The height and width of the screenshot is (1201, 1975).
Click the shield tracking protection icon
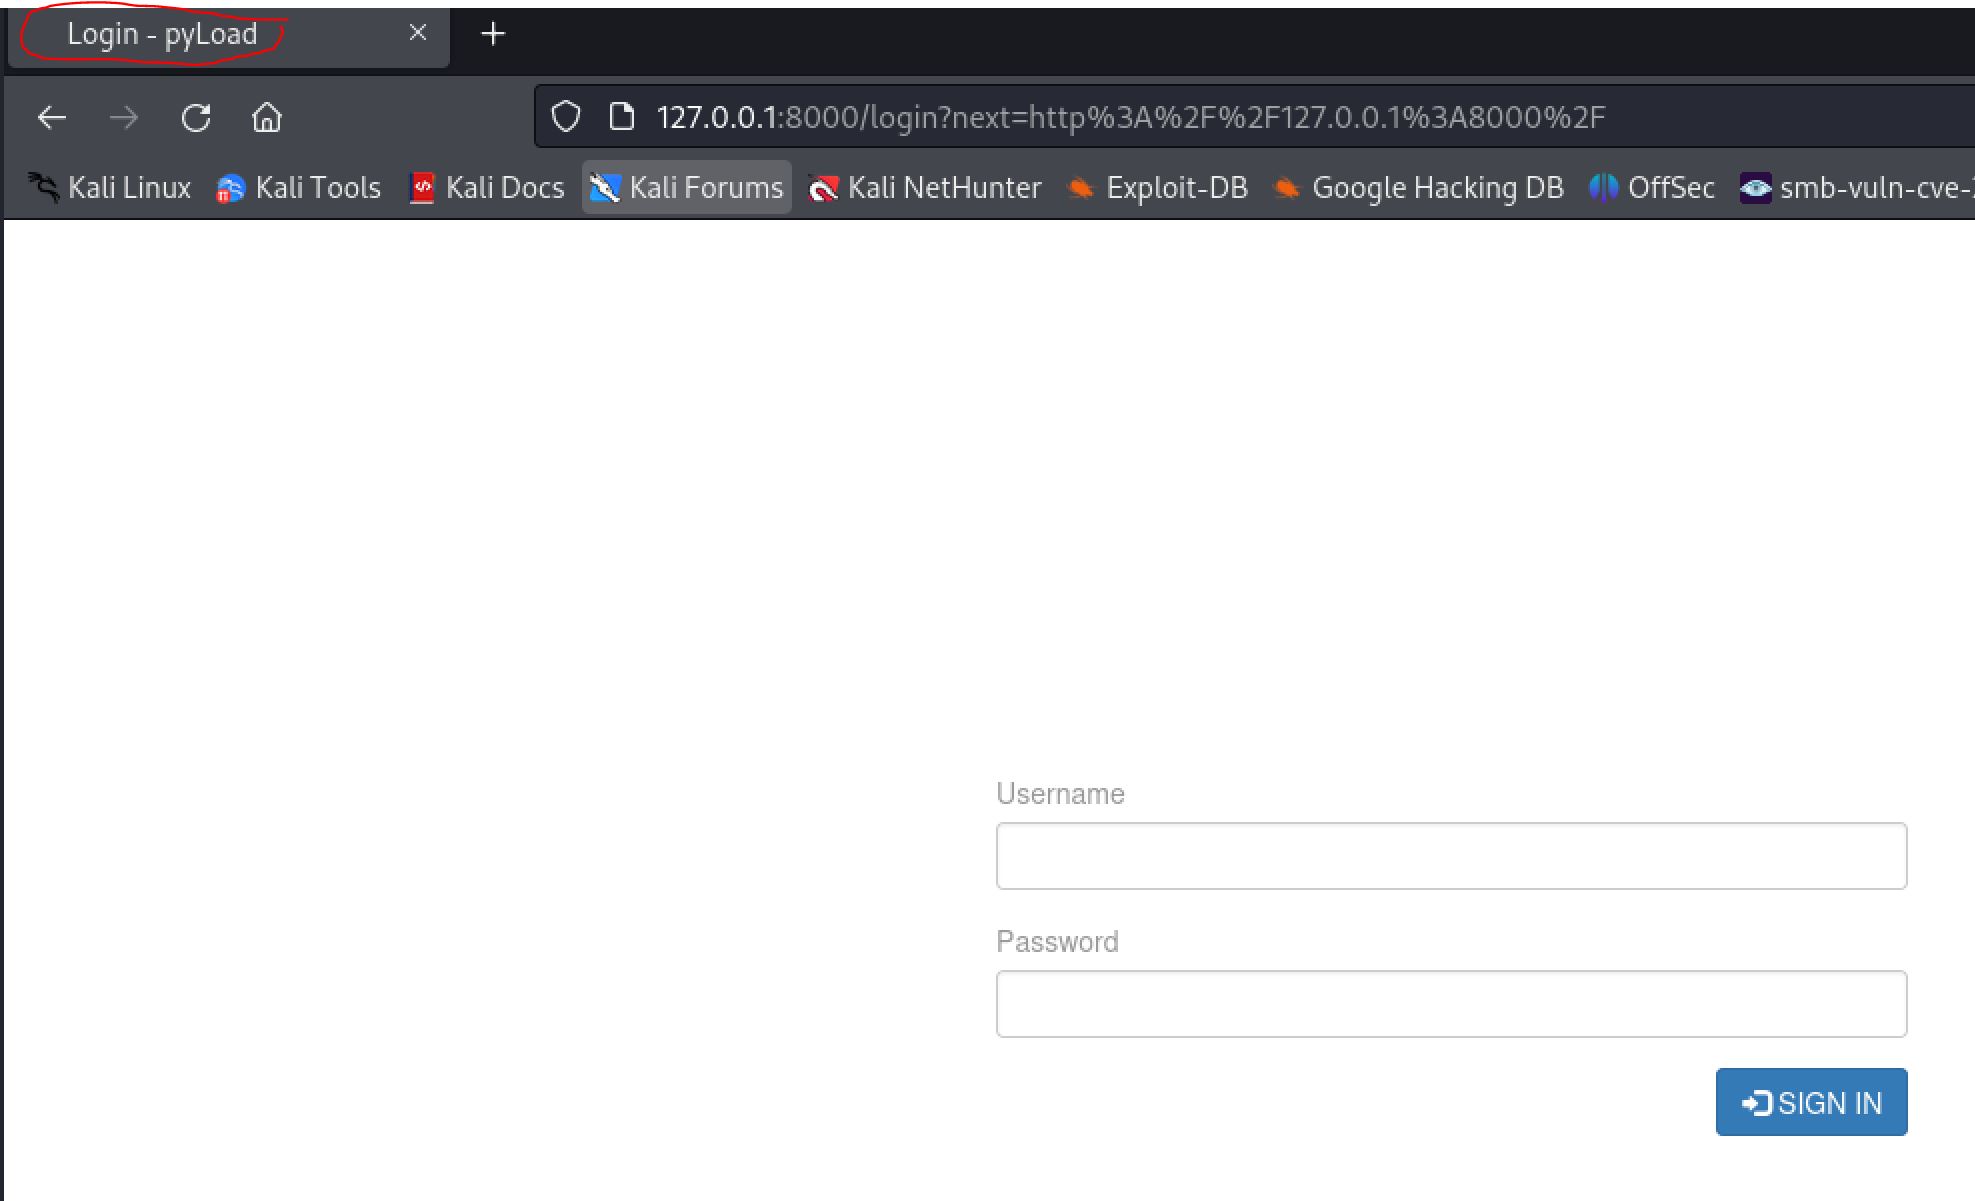click(566, 117)
